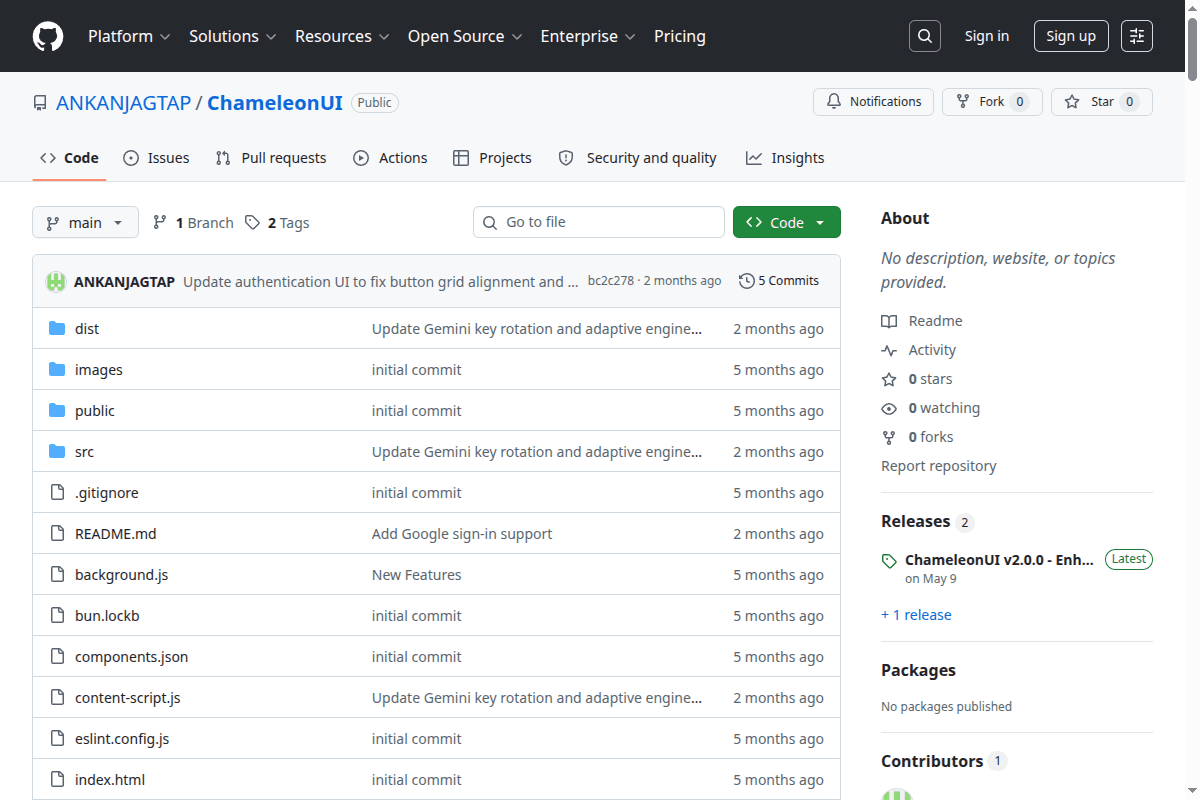1200x800 pixels.
Task: Click the Sign in link
Action: (987, 36)
